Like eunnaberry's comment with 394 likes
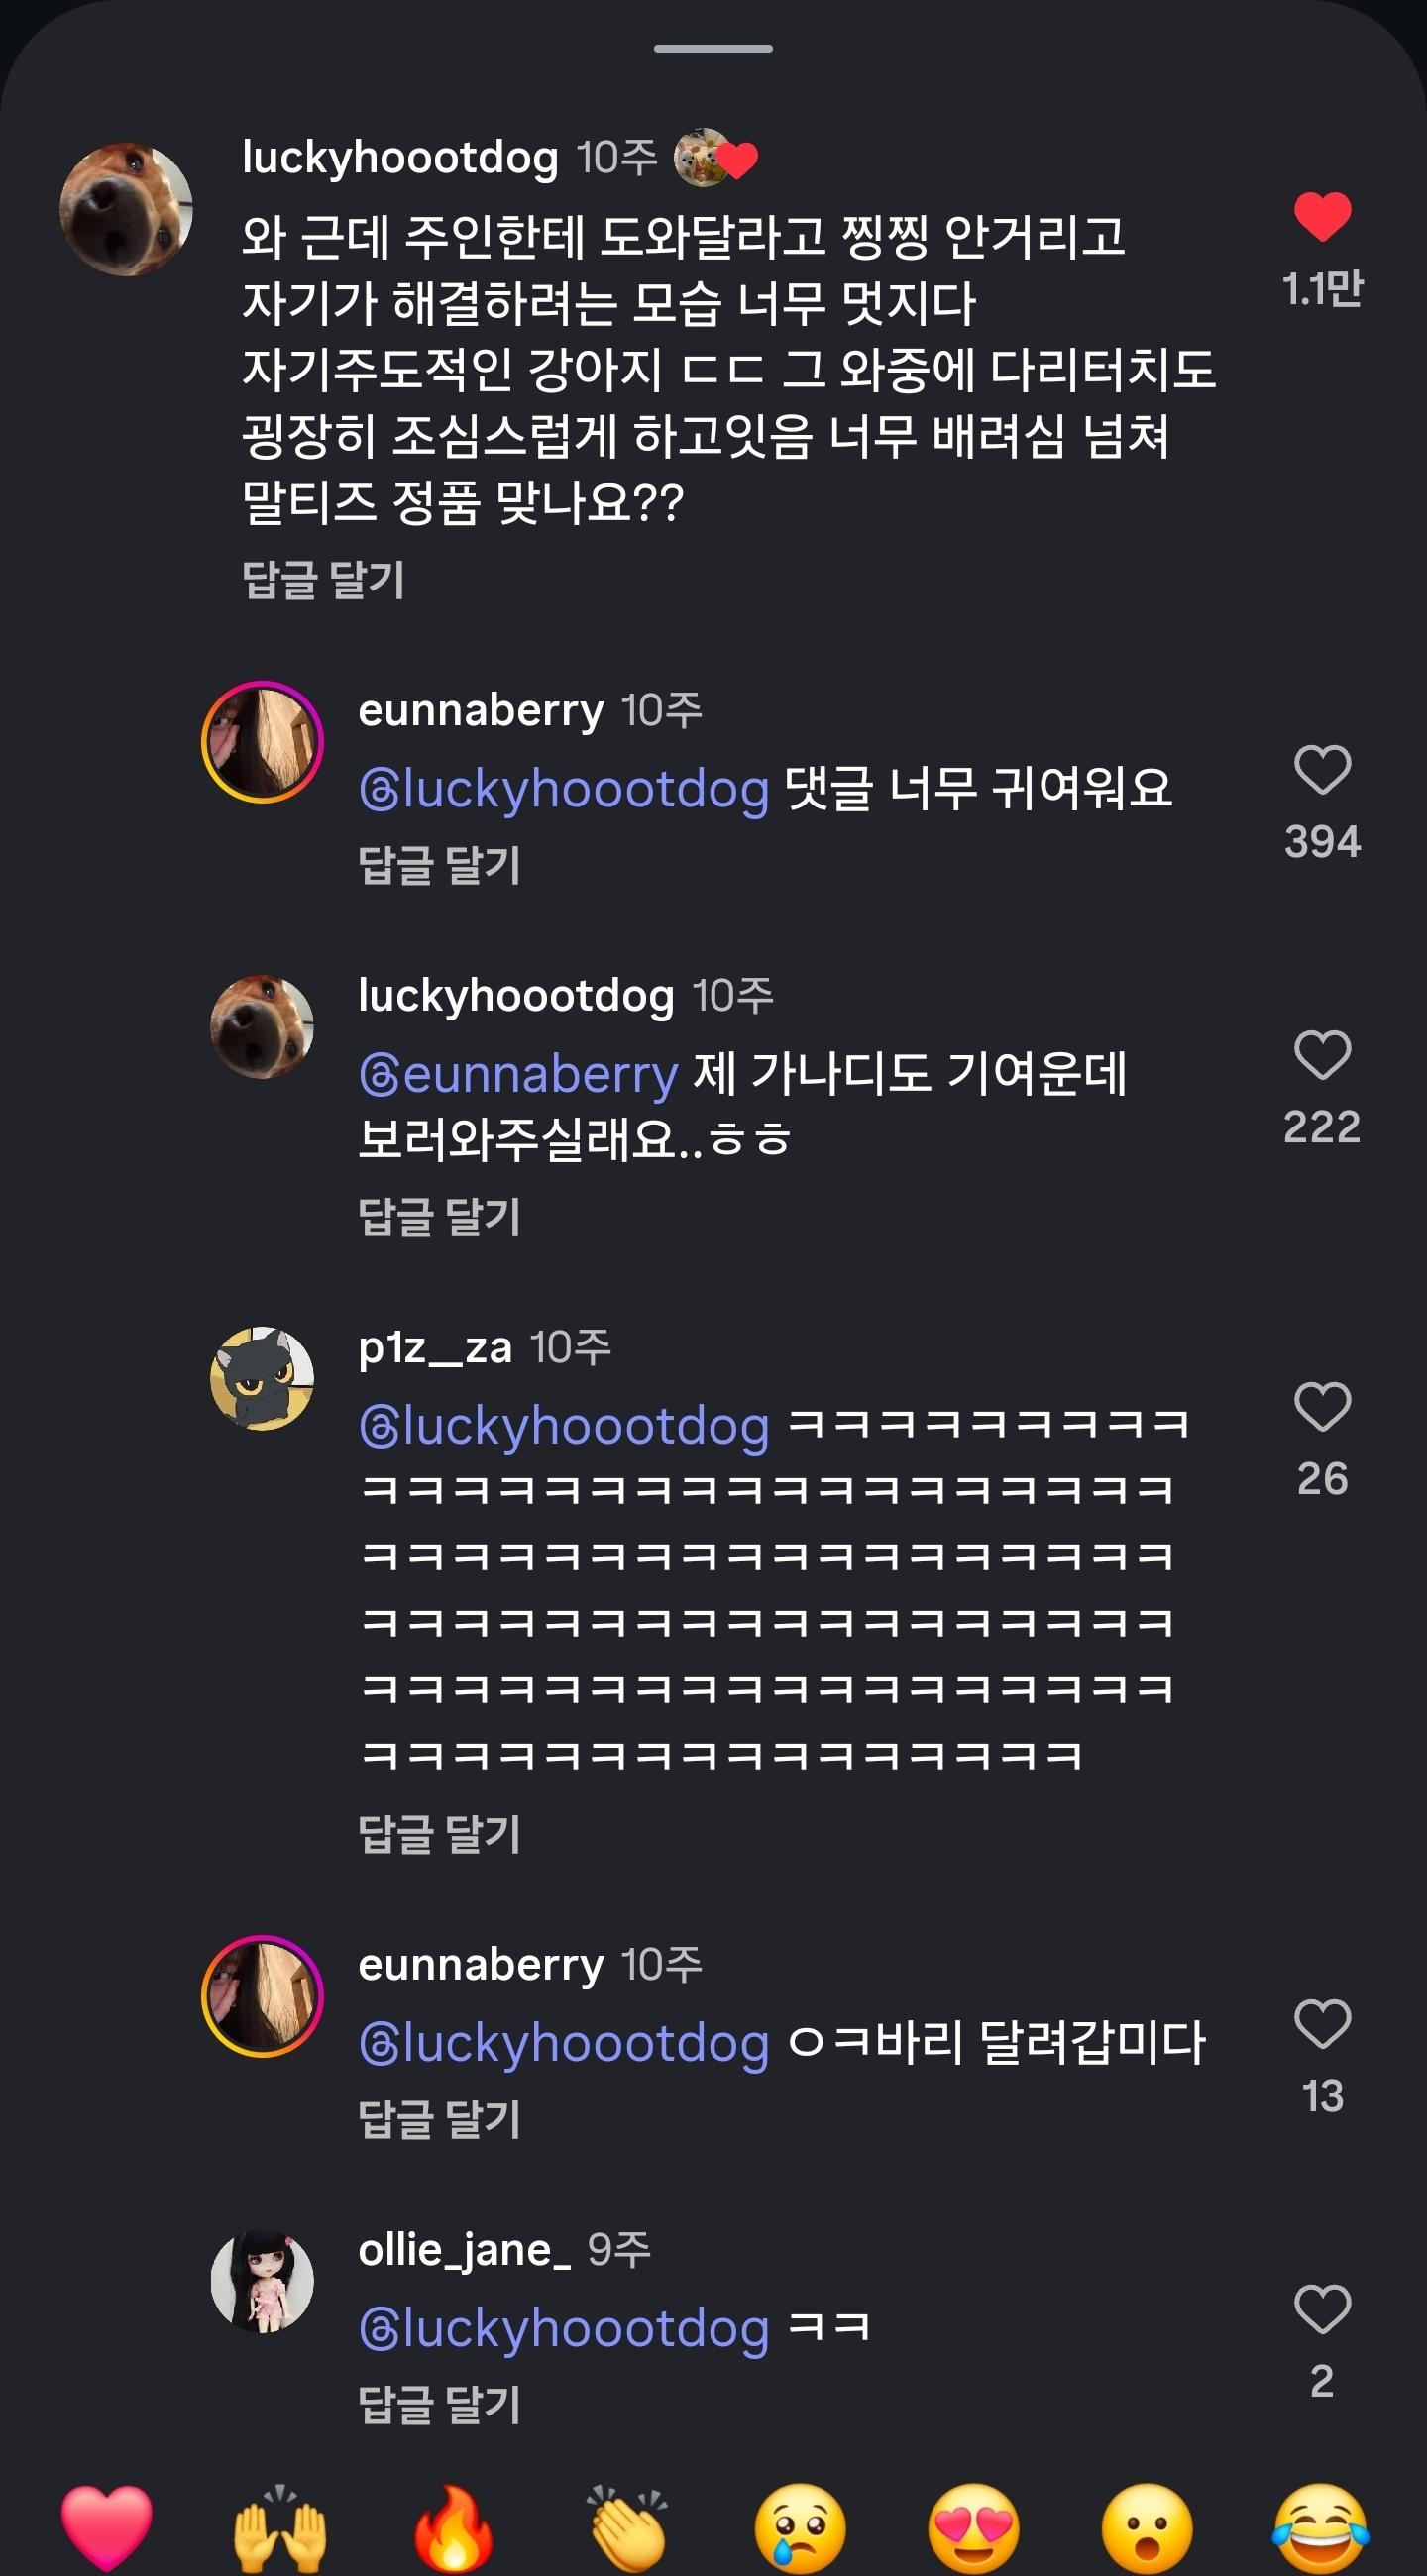Screen dimensions: 1427x2576 [x=1322, y=770]
